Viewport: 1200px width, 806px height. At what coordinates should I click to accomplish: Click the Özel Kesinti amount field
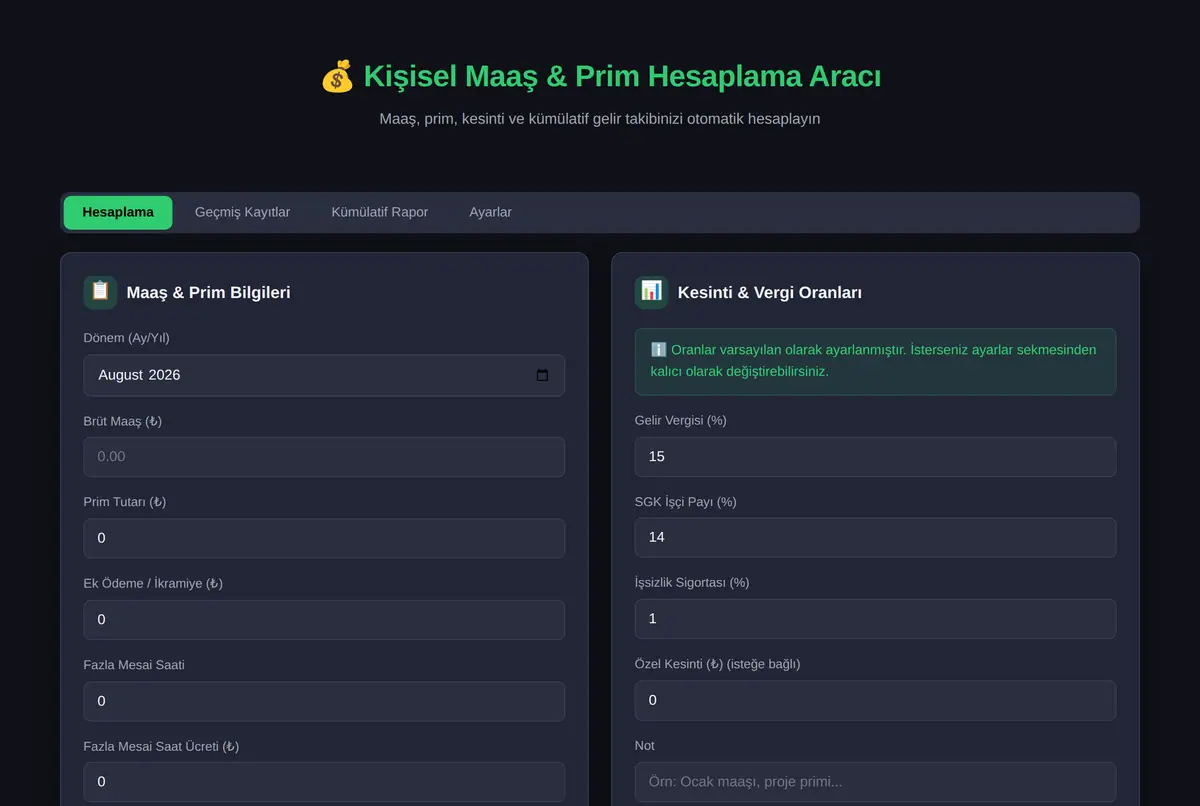(x=875, y=700)
